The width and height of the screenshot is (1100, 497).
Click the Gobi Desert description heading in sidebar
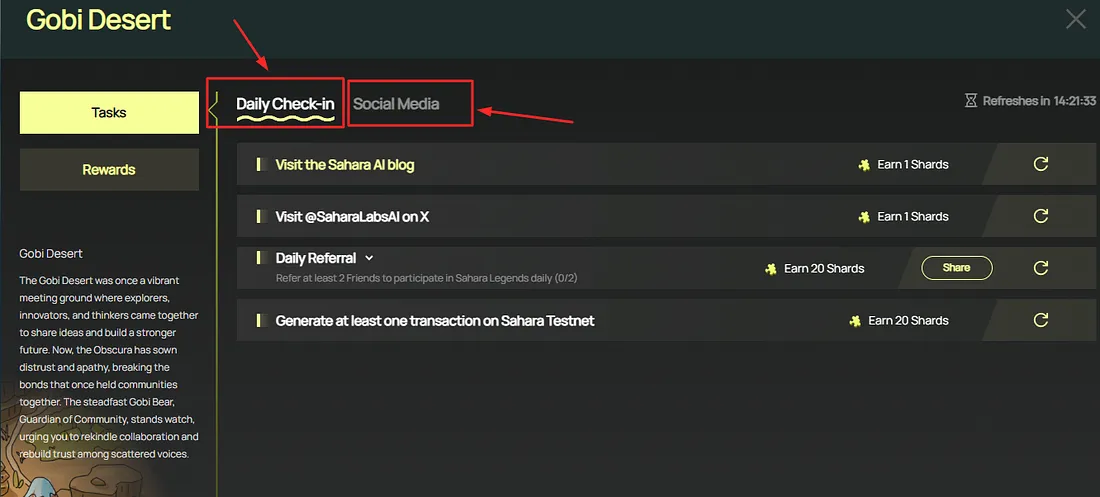click(x=51, y=253)
